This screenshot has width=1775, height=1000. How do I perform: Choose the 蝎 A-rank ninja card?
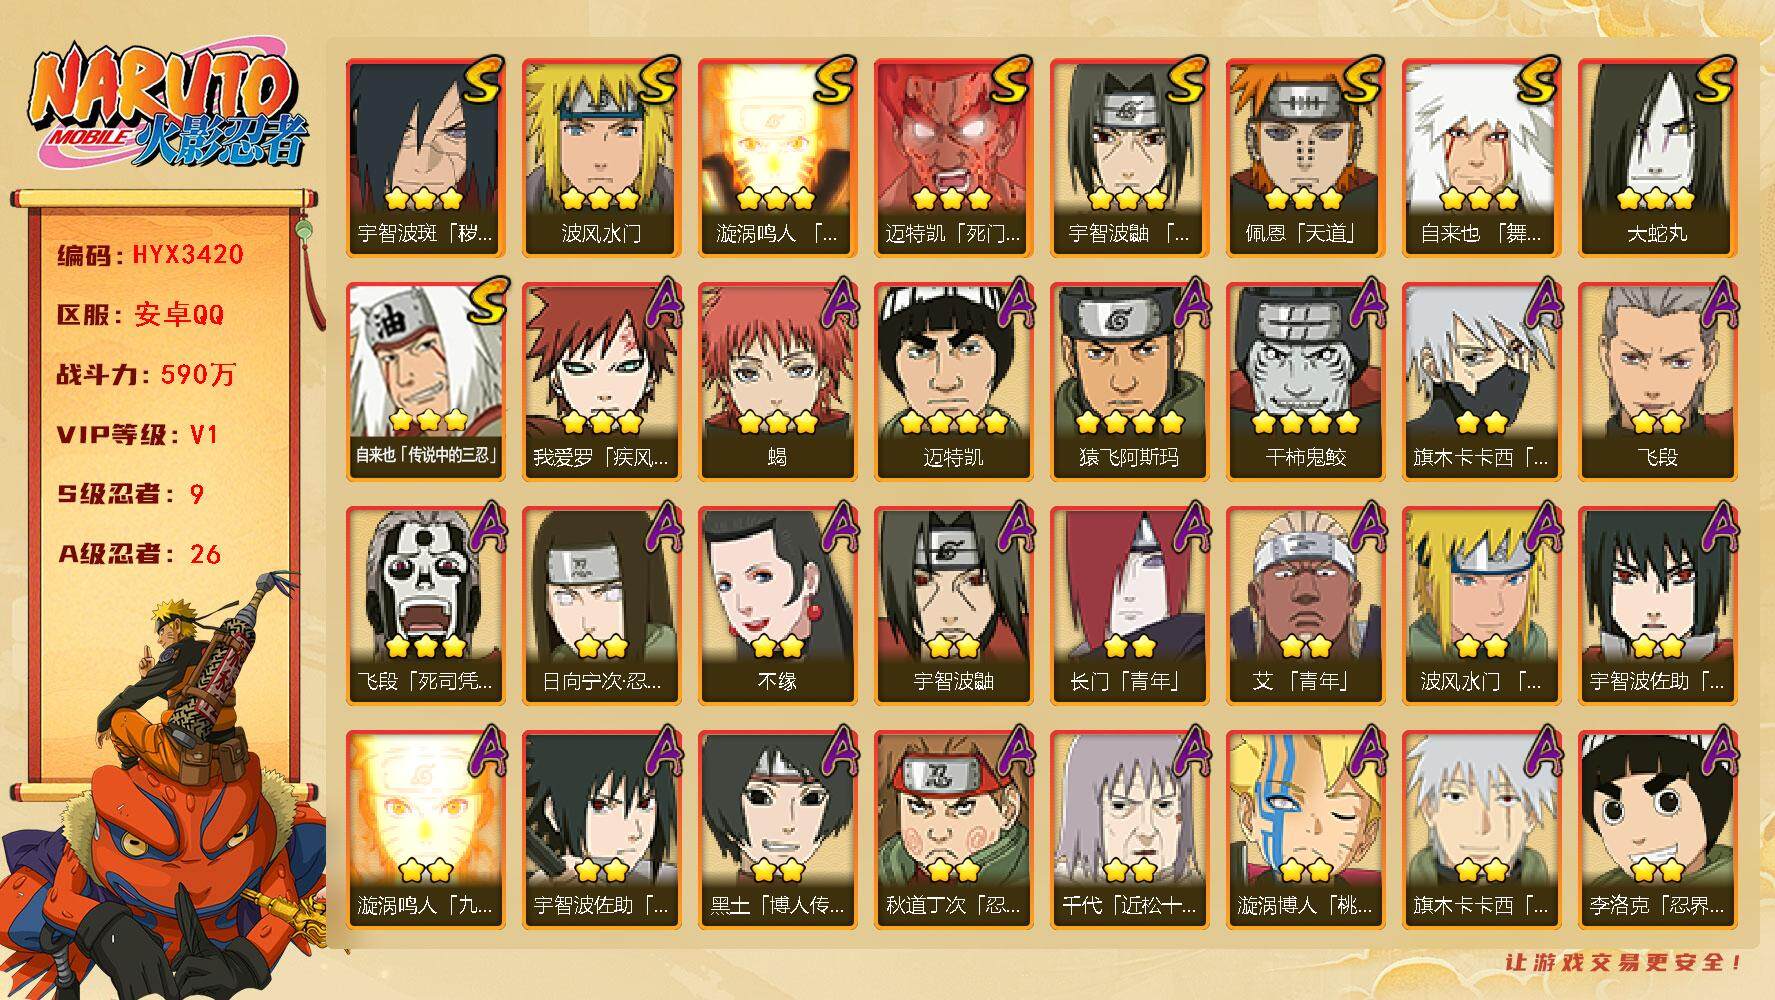click(777, 381)
